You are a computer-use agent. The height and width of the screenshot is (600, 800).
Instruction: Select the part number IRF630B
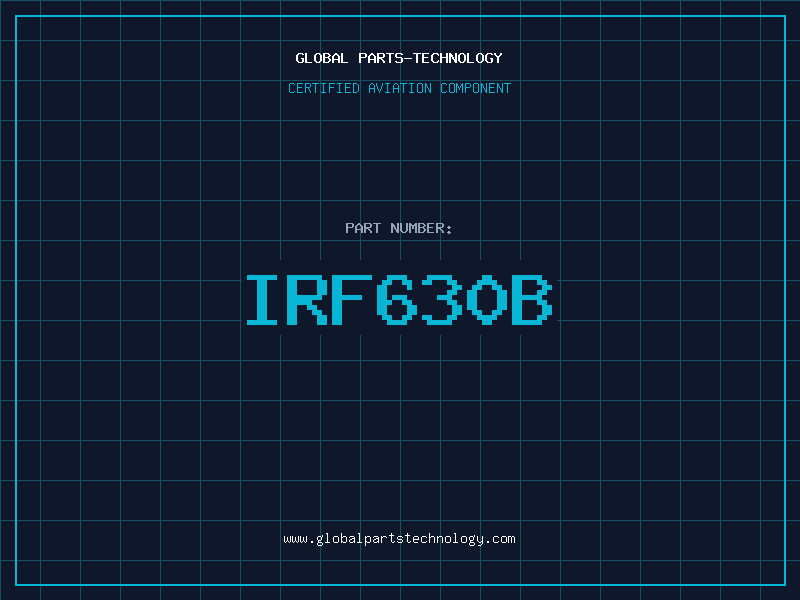(399, 300)
